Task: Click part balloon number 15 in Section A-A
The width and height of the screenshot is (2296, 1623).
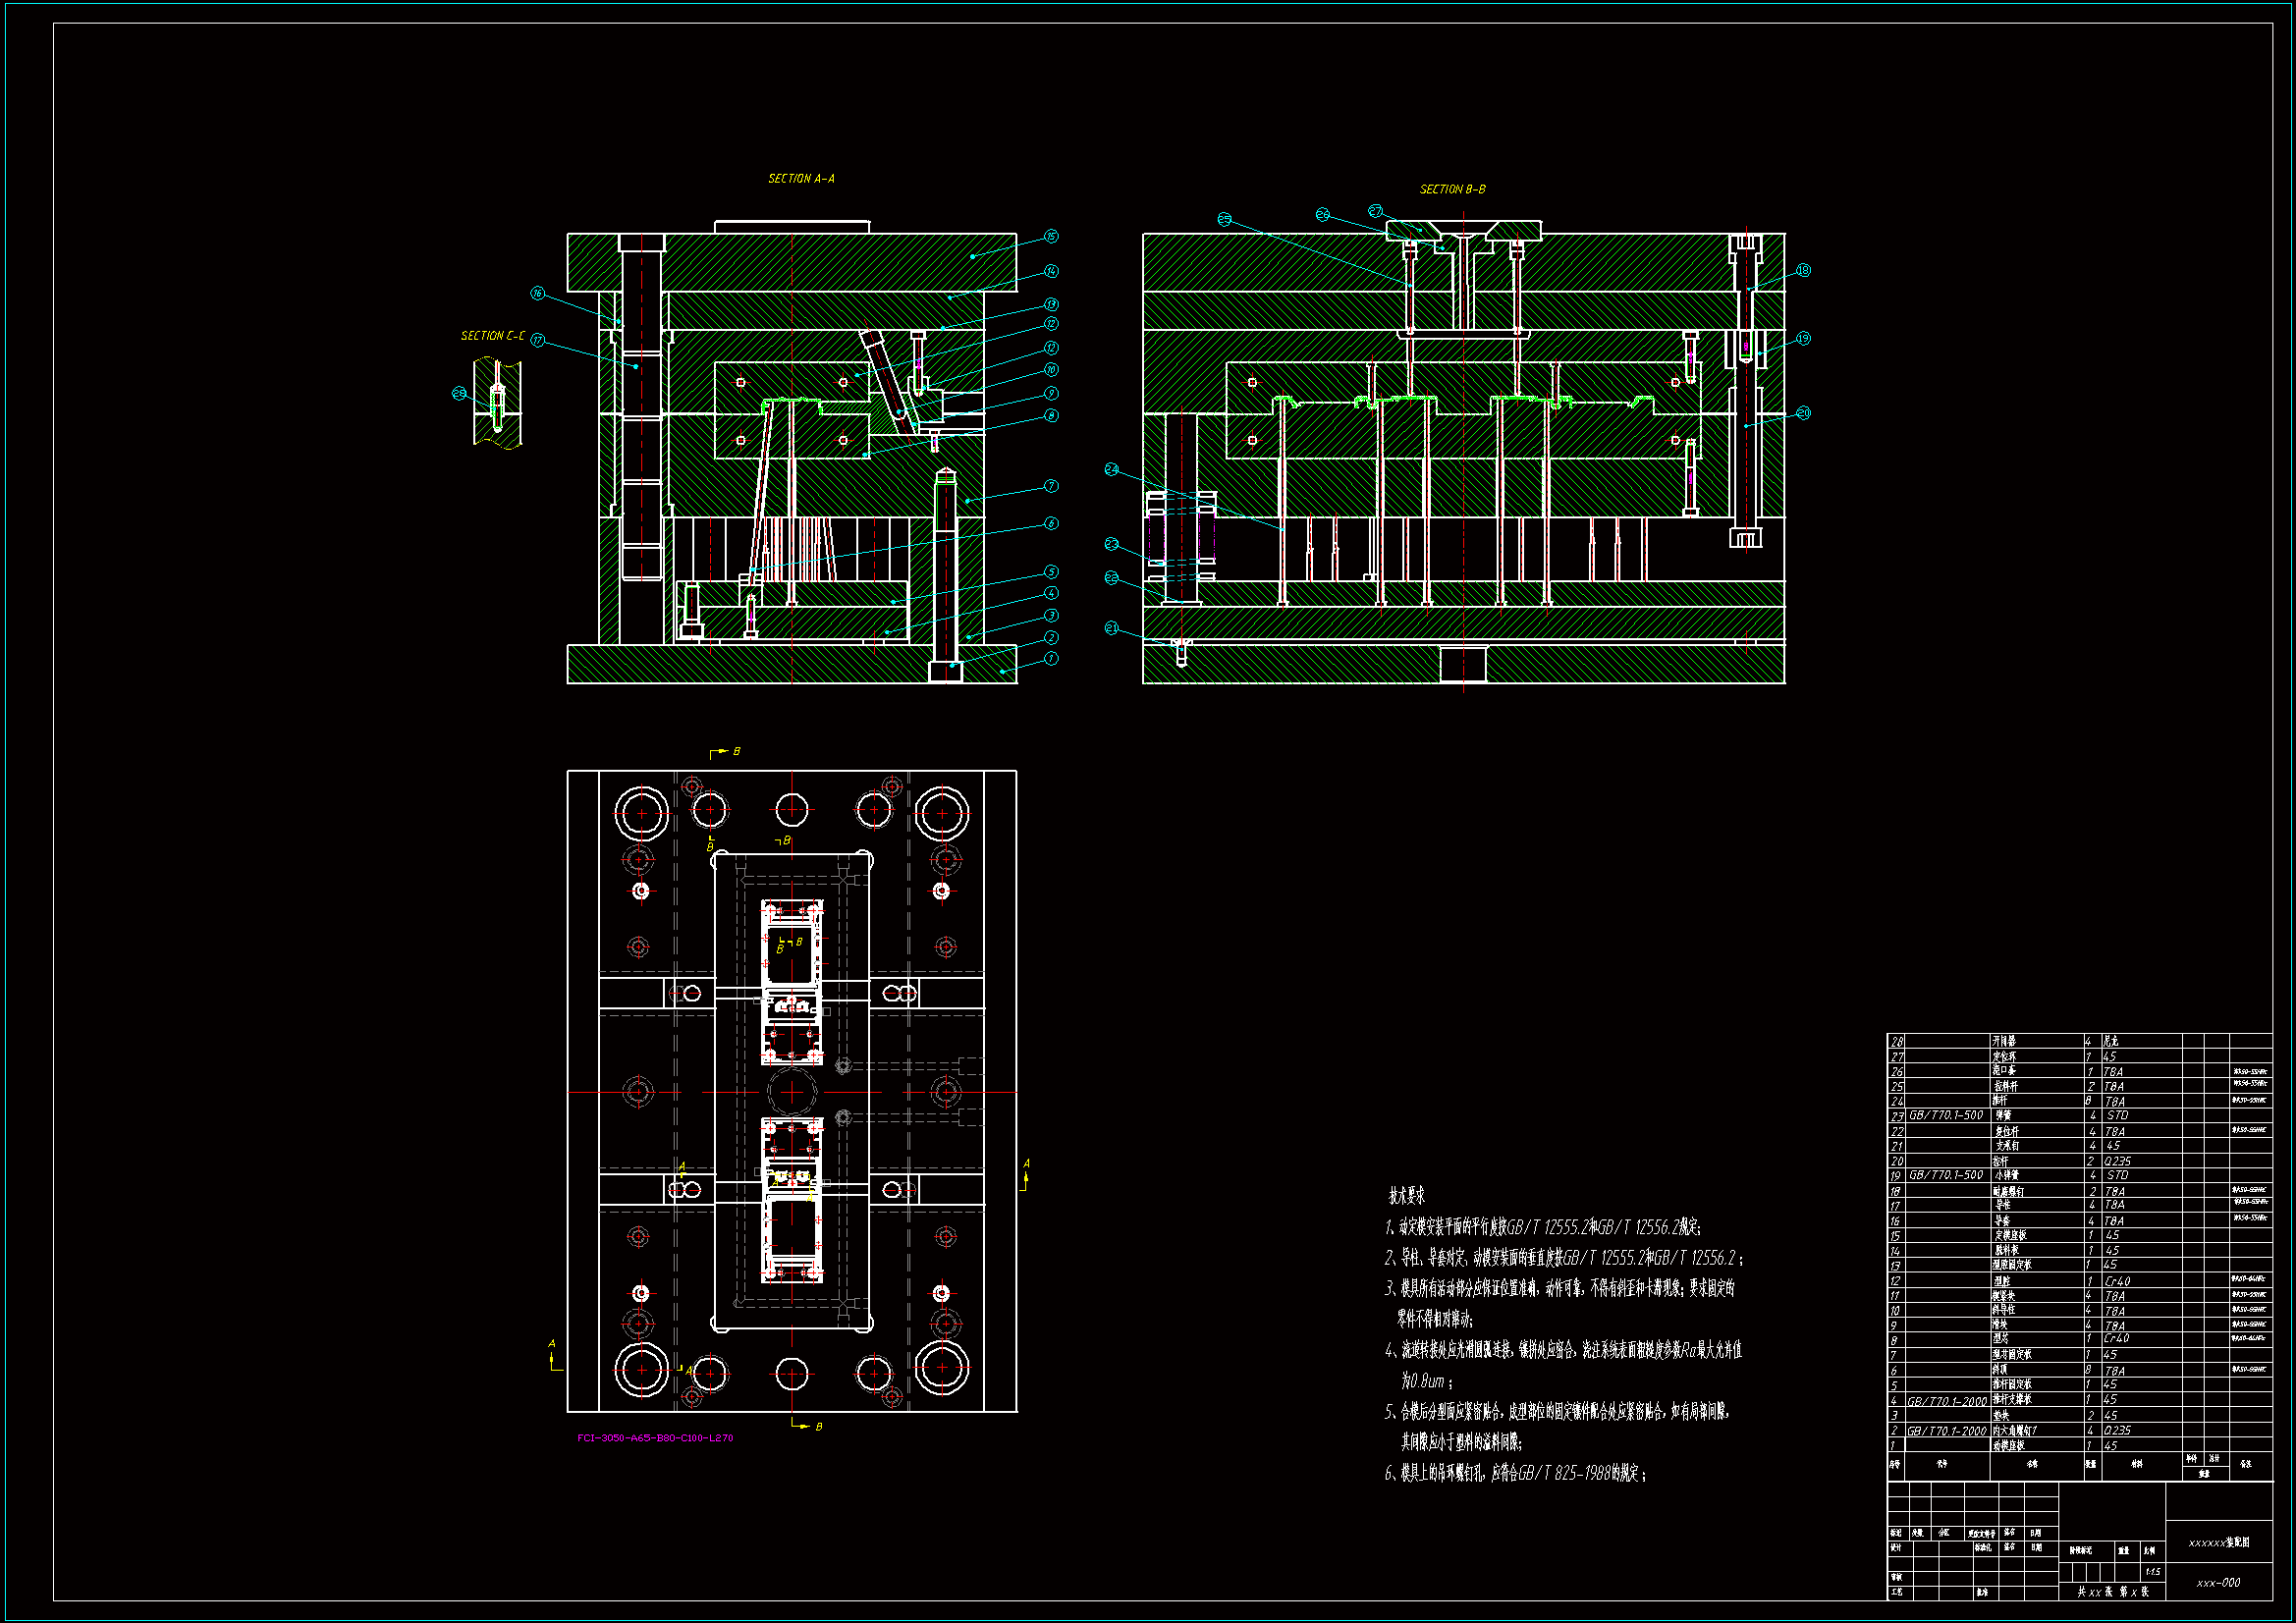Action: click(x=1051, y=236)
